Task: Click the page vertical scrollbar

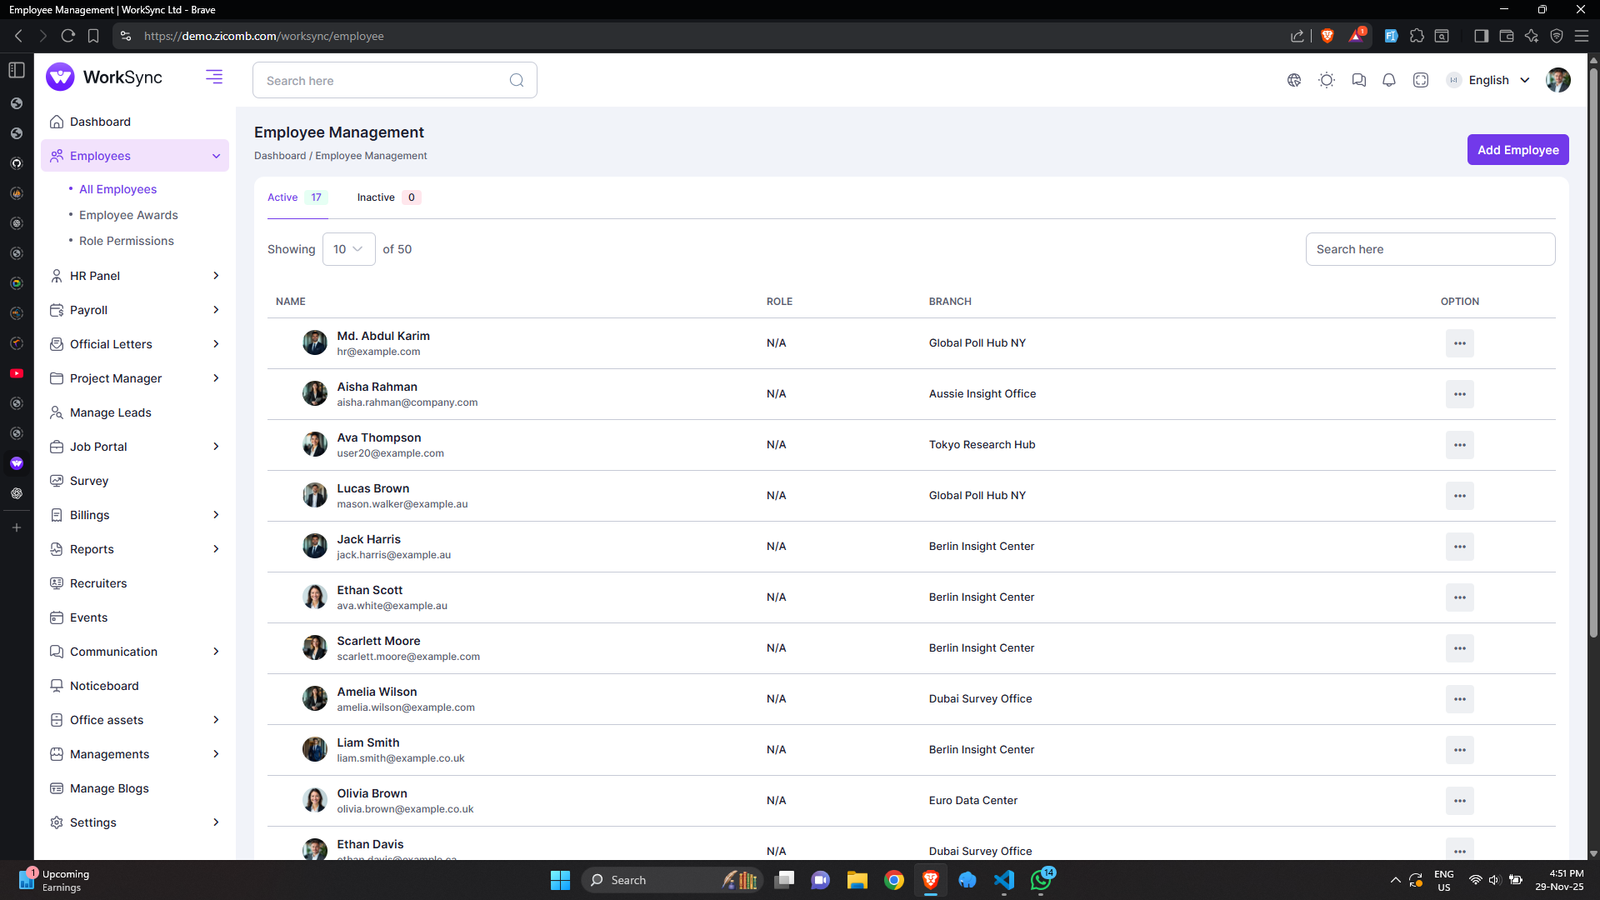Action: (x=1593, y=350)
